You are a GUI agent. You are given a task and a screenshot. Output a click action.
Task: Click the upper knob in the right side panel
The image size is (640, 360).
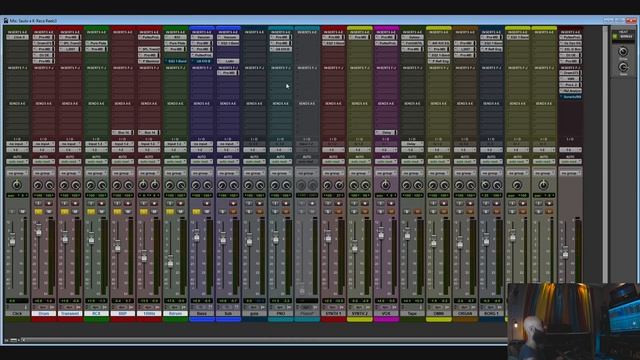click(623, 51)
